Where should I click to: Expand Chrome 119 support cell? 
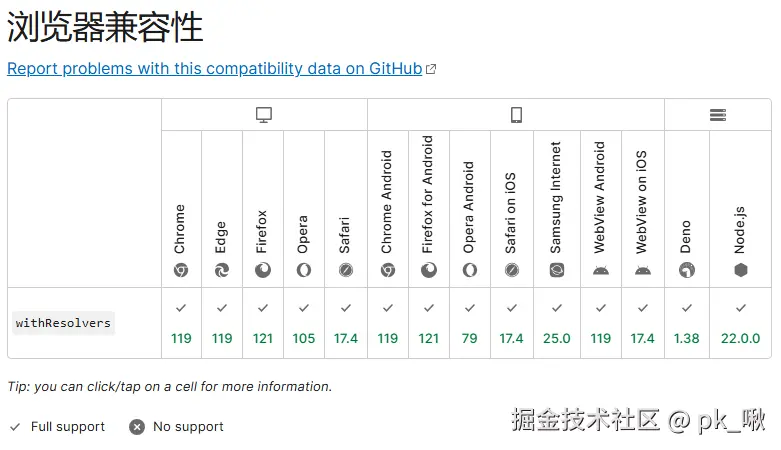coord(181,323)
